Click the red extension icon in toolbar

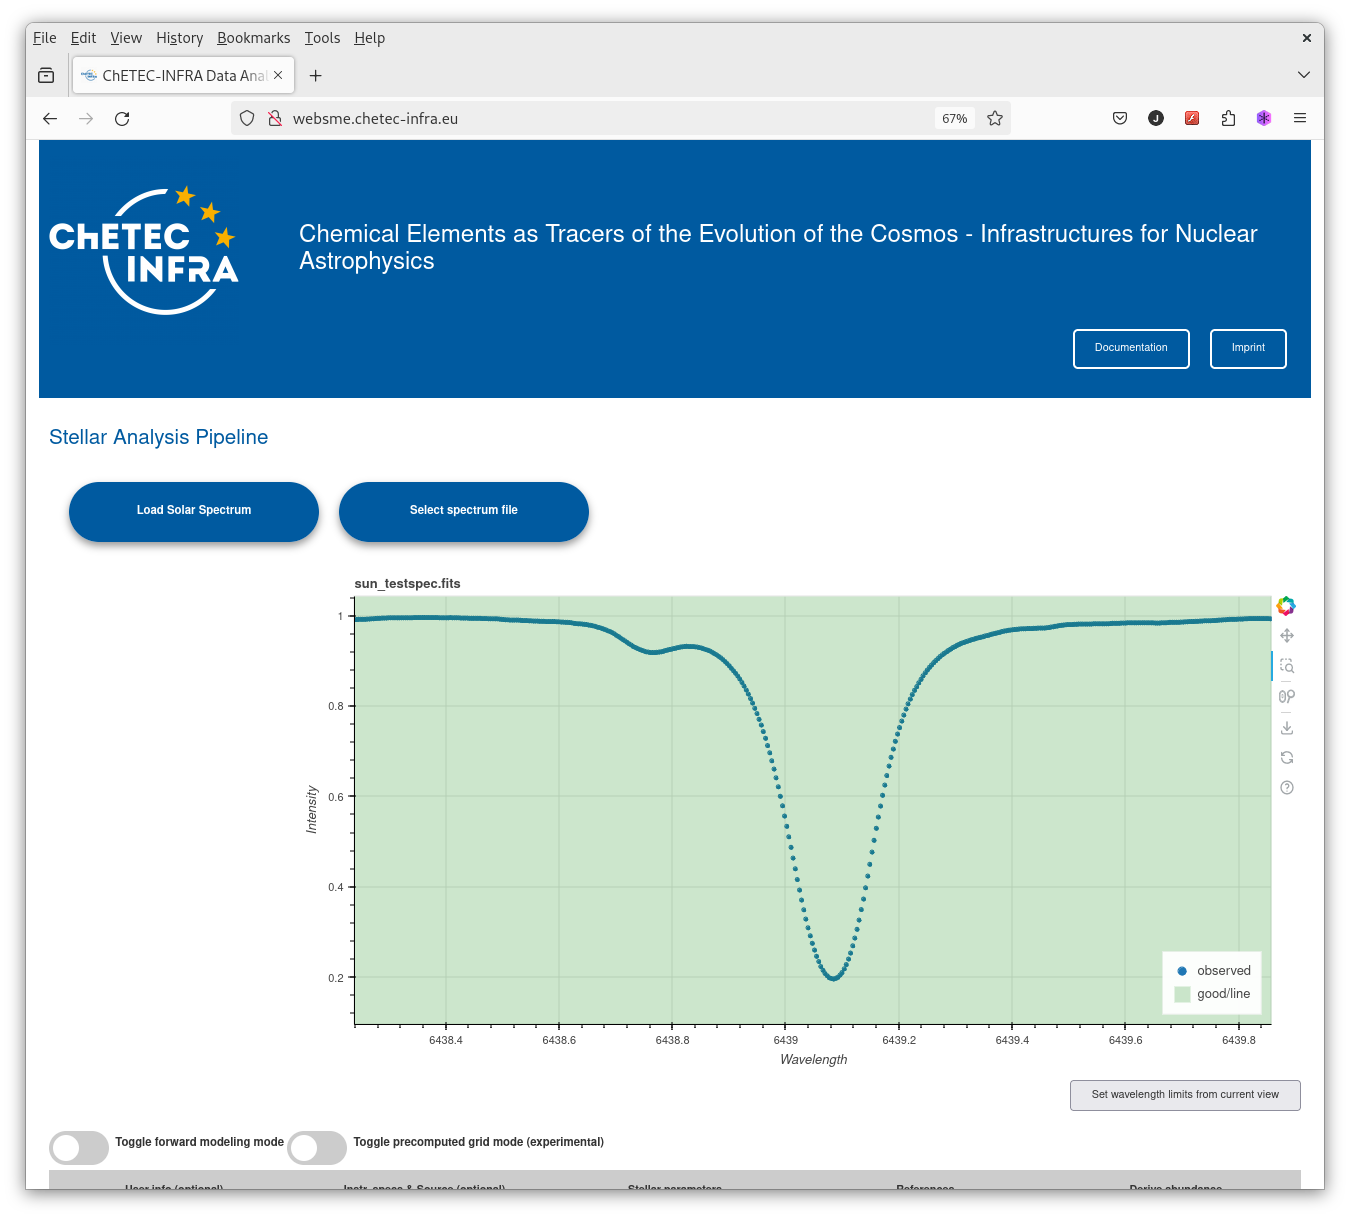point(1192,118)
